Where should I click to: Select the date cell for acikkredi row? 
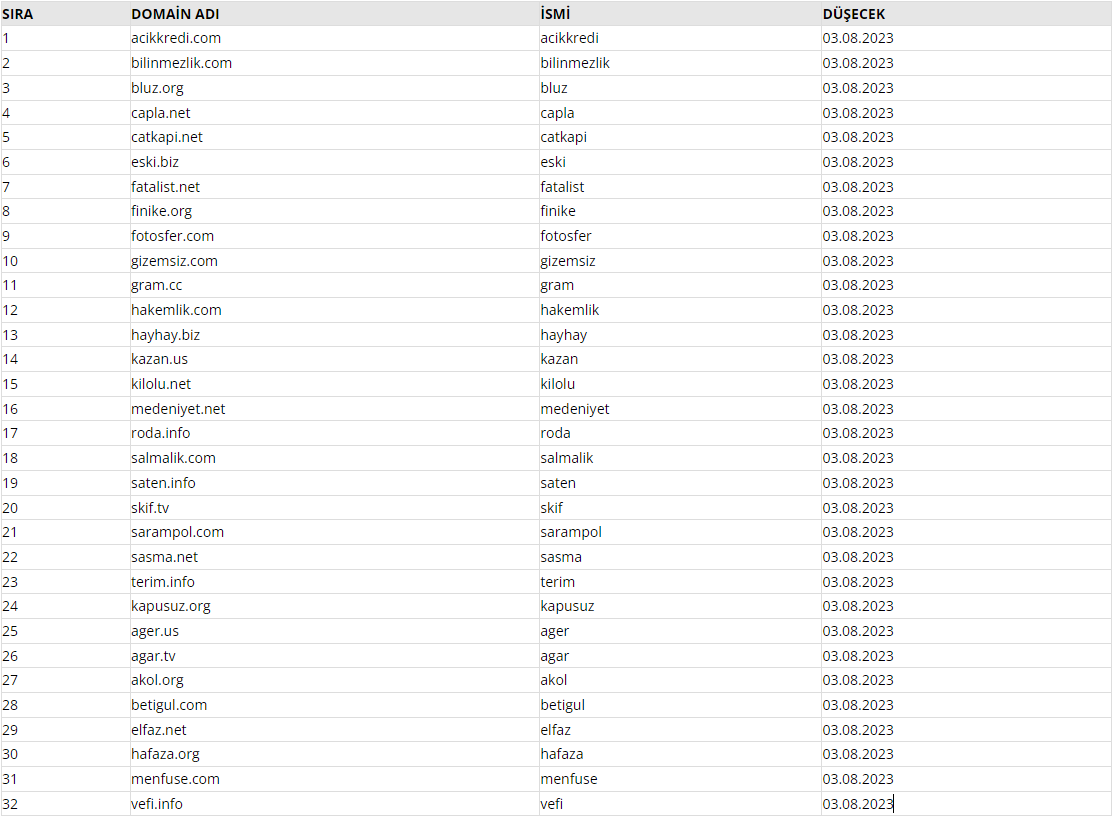966,38
